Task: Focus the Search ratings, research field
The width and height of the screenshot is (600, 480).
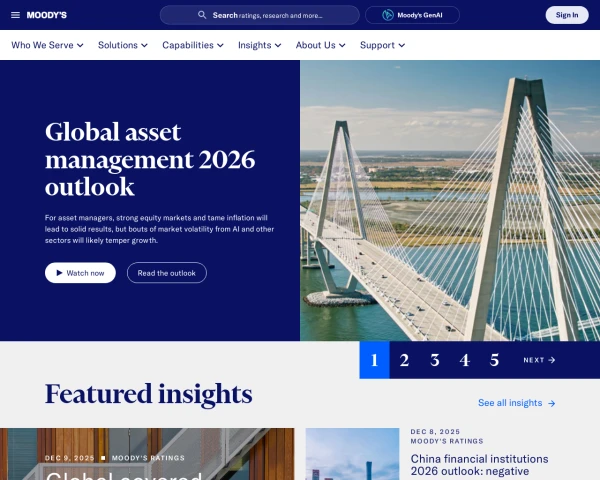Action: [x=259, y=15]
